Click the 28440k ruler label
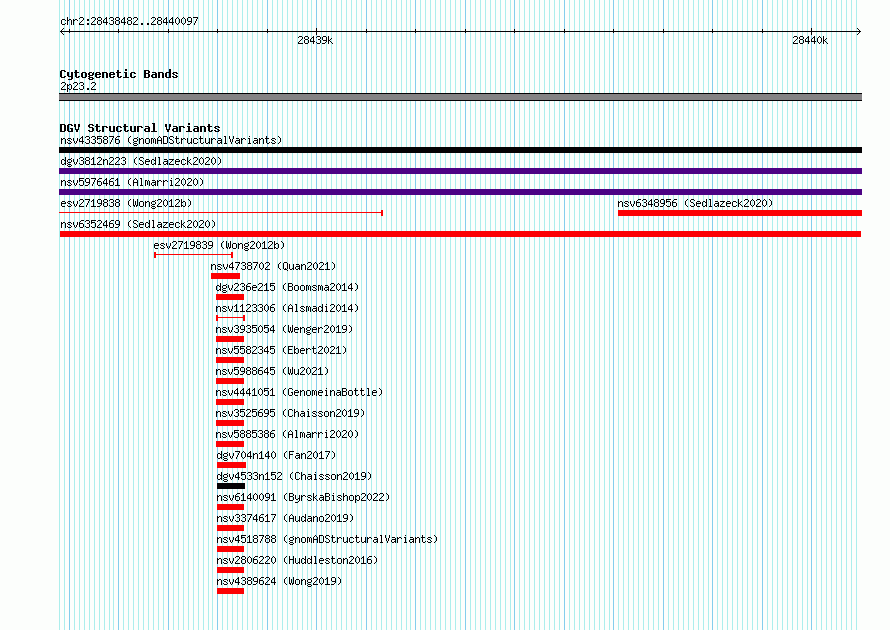Screen dimensions: 890x630 point(810,40)
